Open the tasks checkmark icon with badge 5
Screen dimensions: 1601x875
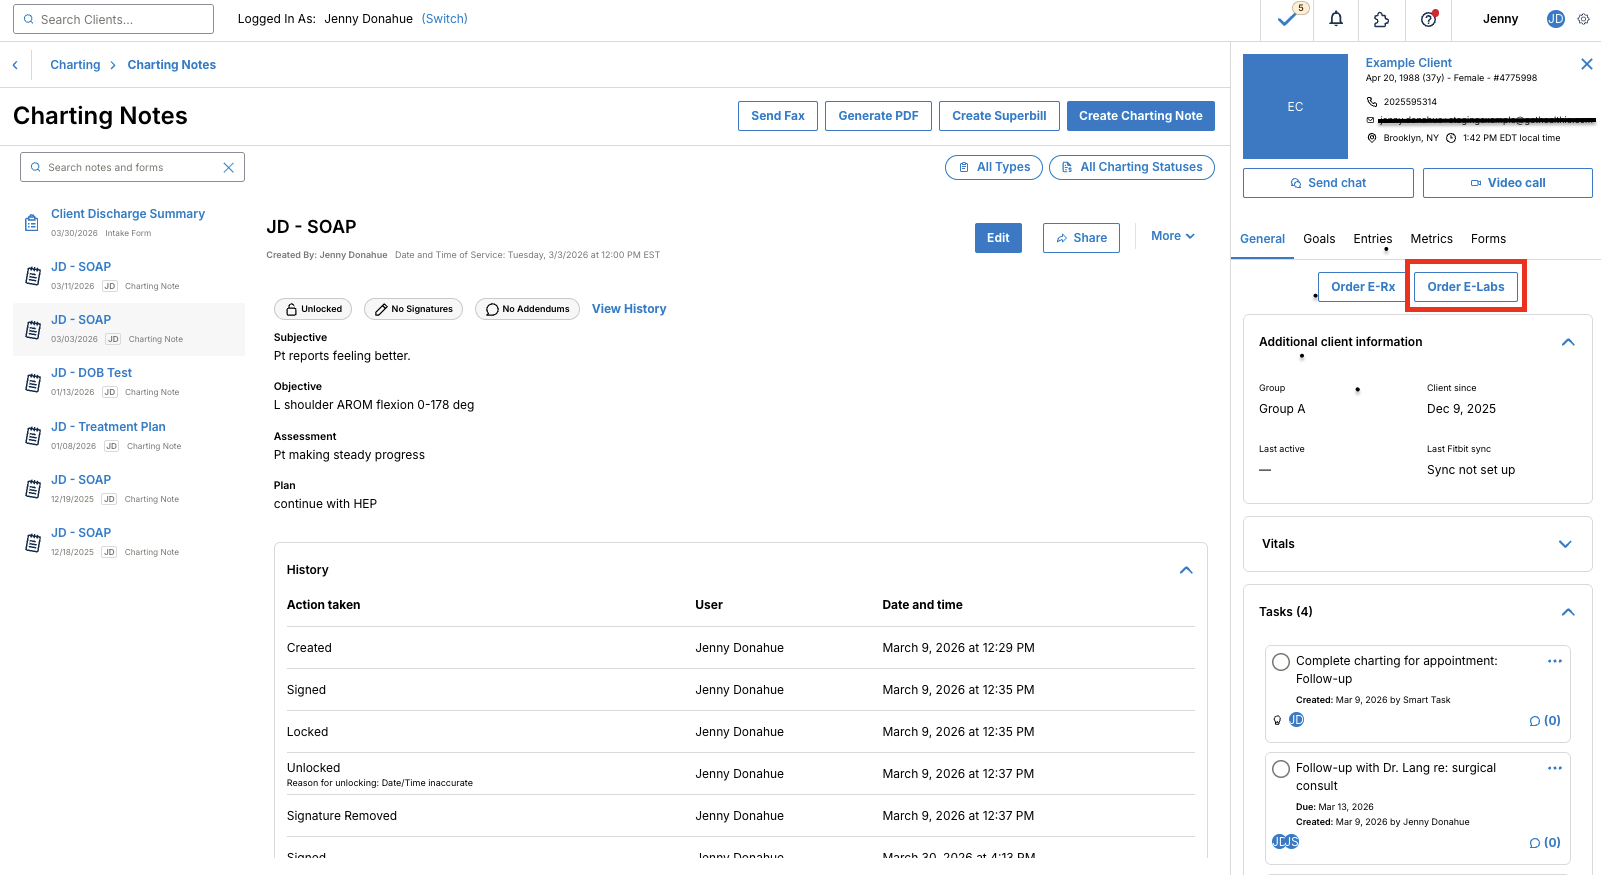[x=1288, y=19]
